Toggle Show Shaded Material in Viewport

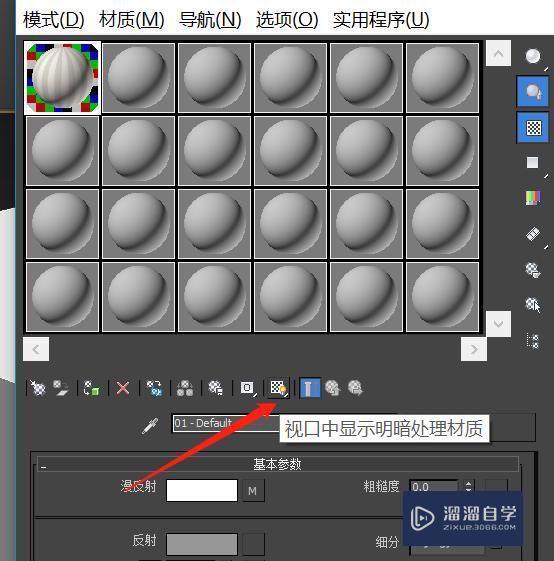[x=278, y=388]
